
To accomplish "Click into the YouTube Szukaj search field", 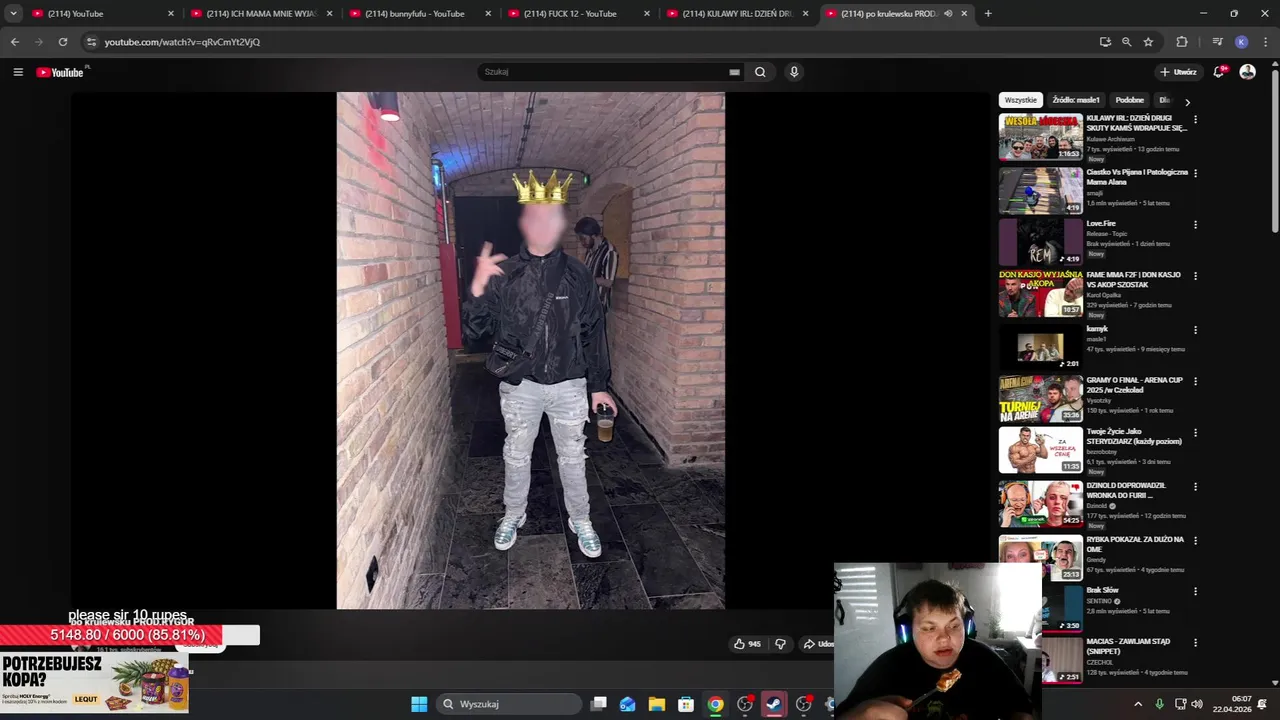I will coord(605,72).
